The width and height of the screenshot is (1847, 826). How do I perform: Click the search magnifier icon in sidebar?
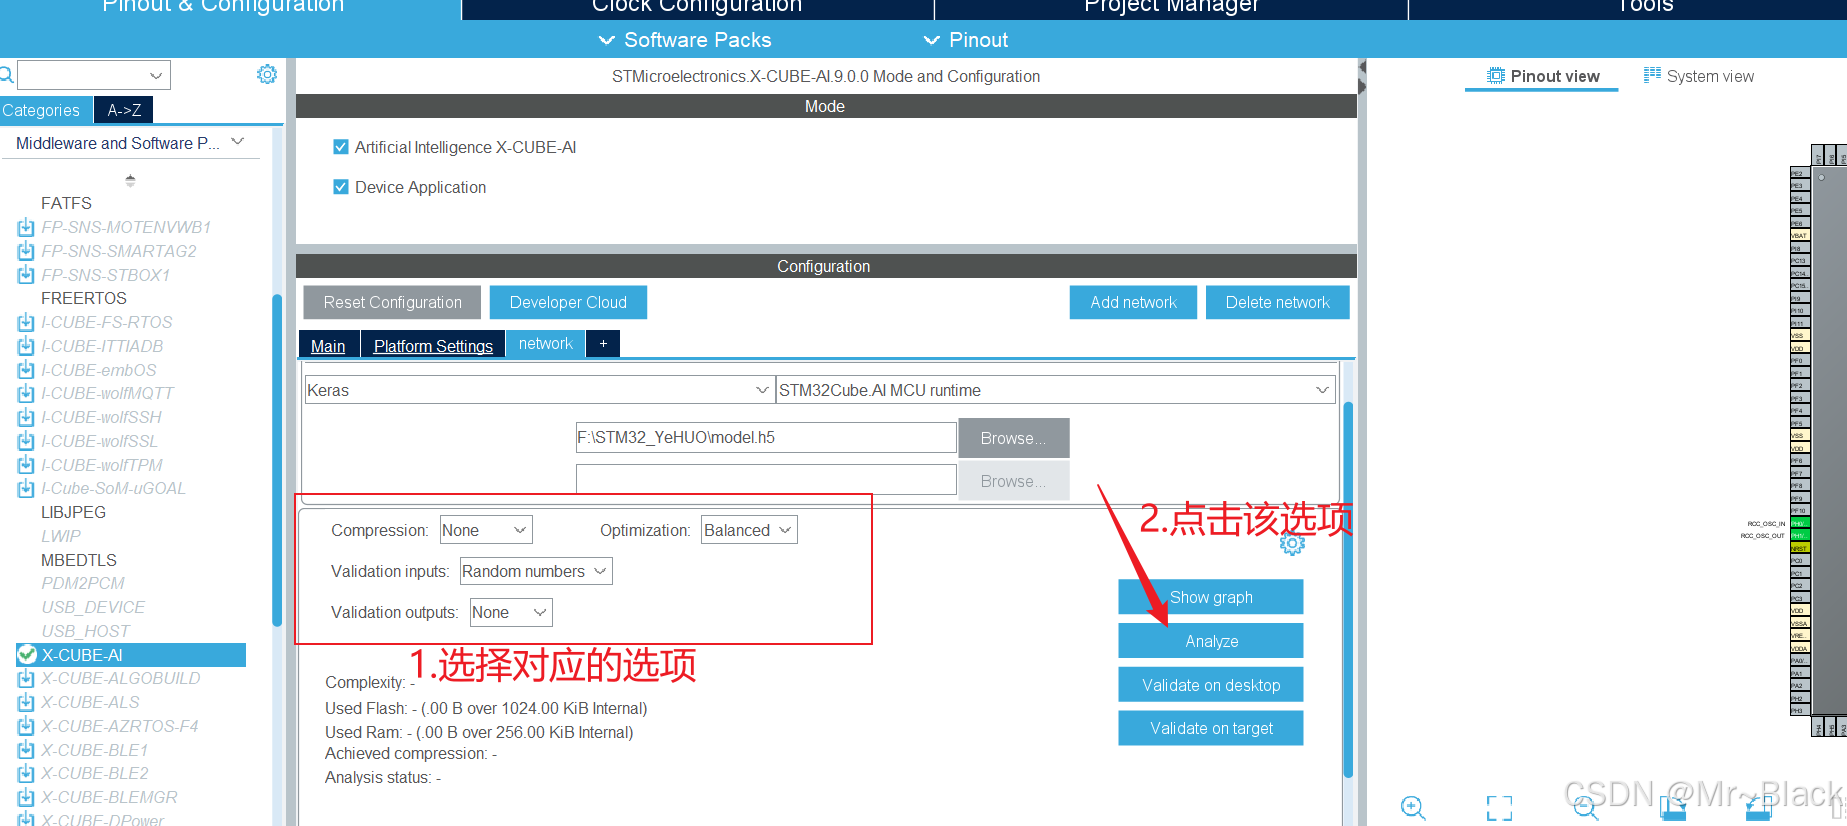(x=5, y=75)
